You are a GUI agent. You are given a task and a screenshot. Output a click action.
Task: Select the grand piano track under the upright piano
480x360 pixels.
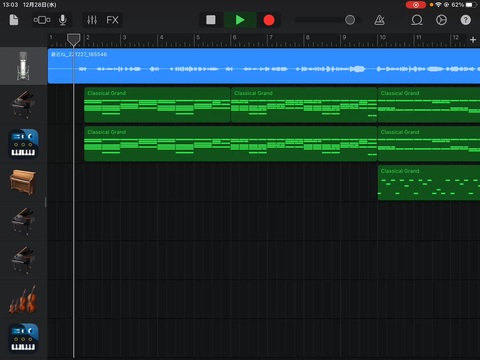click(x=23, y=221)
